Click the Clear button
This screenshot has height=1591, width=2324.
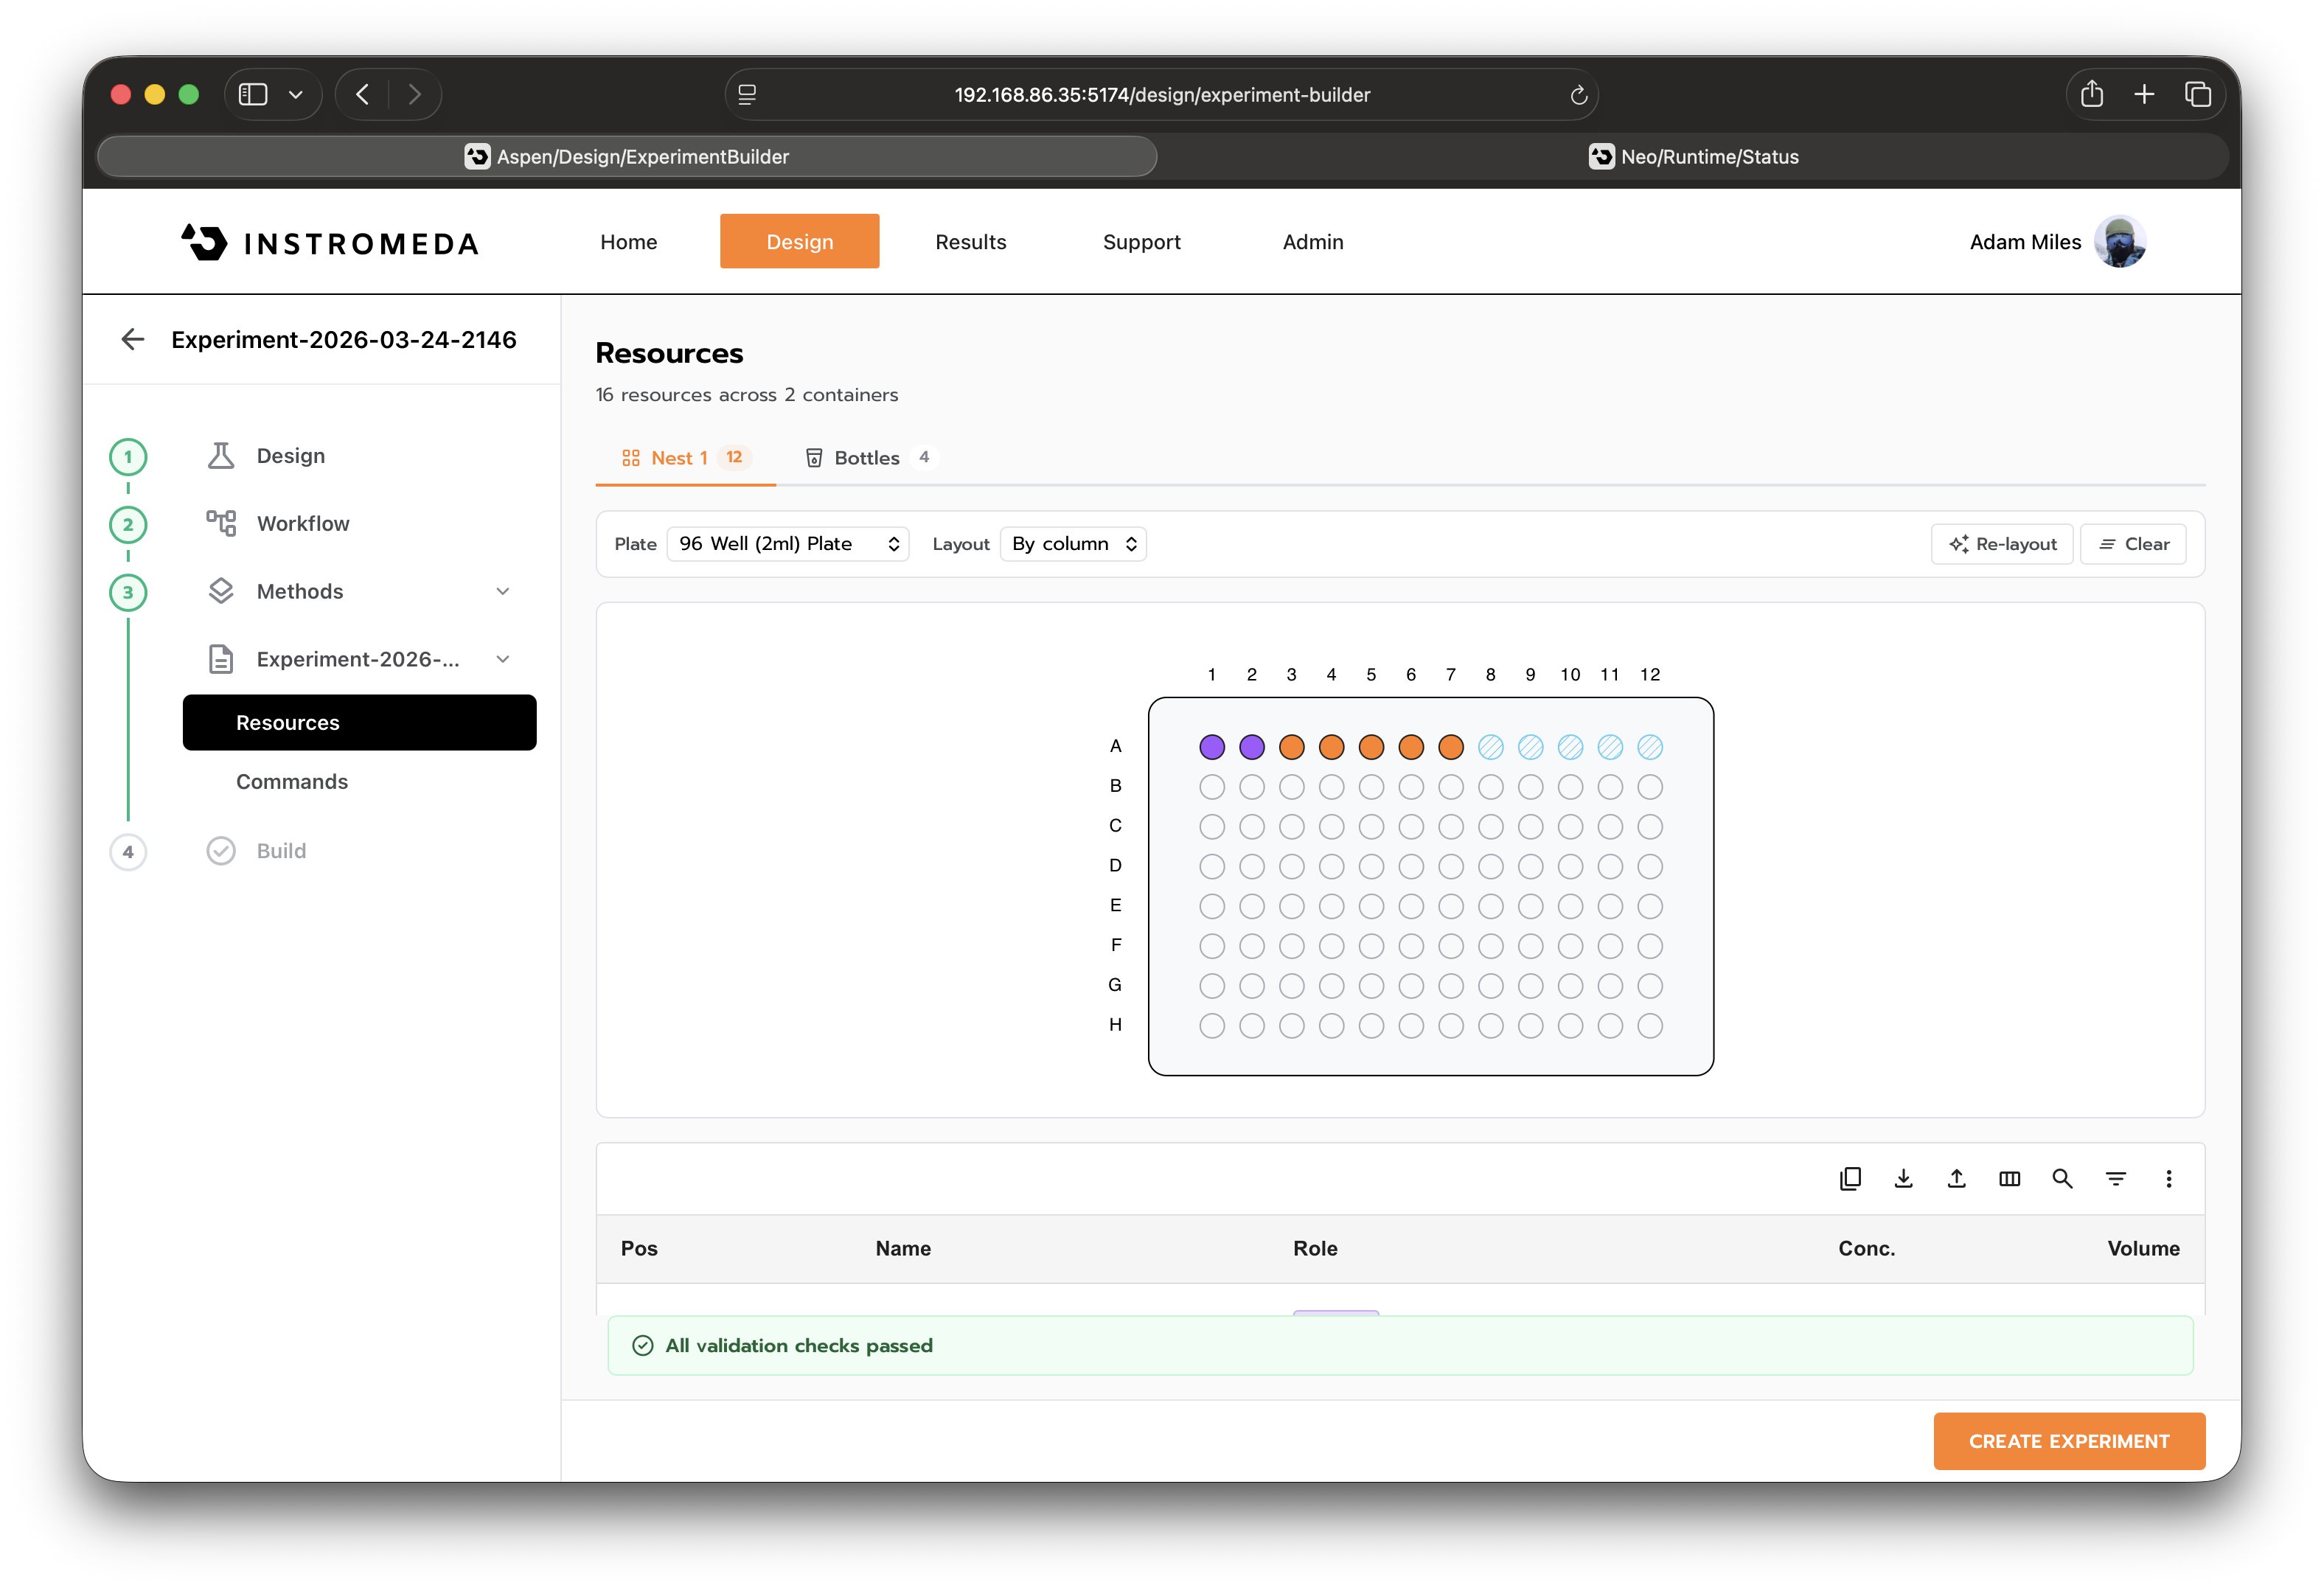(x=2133, y=543)
